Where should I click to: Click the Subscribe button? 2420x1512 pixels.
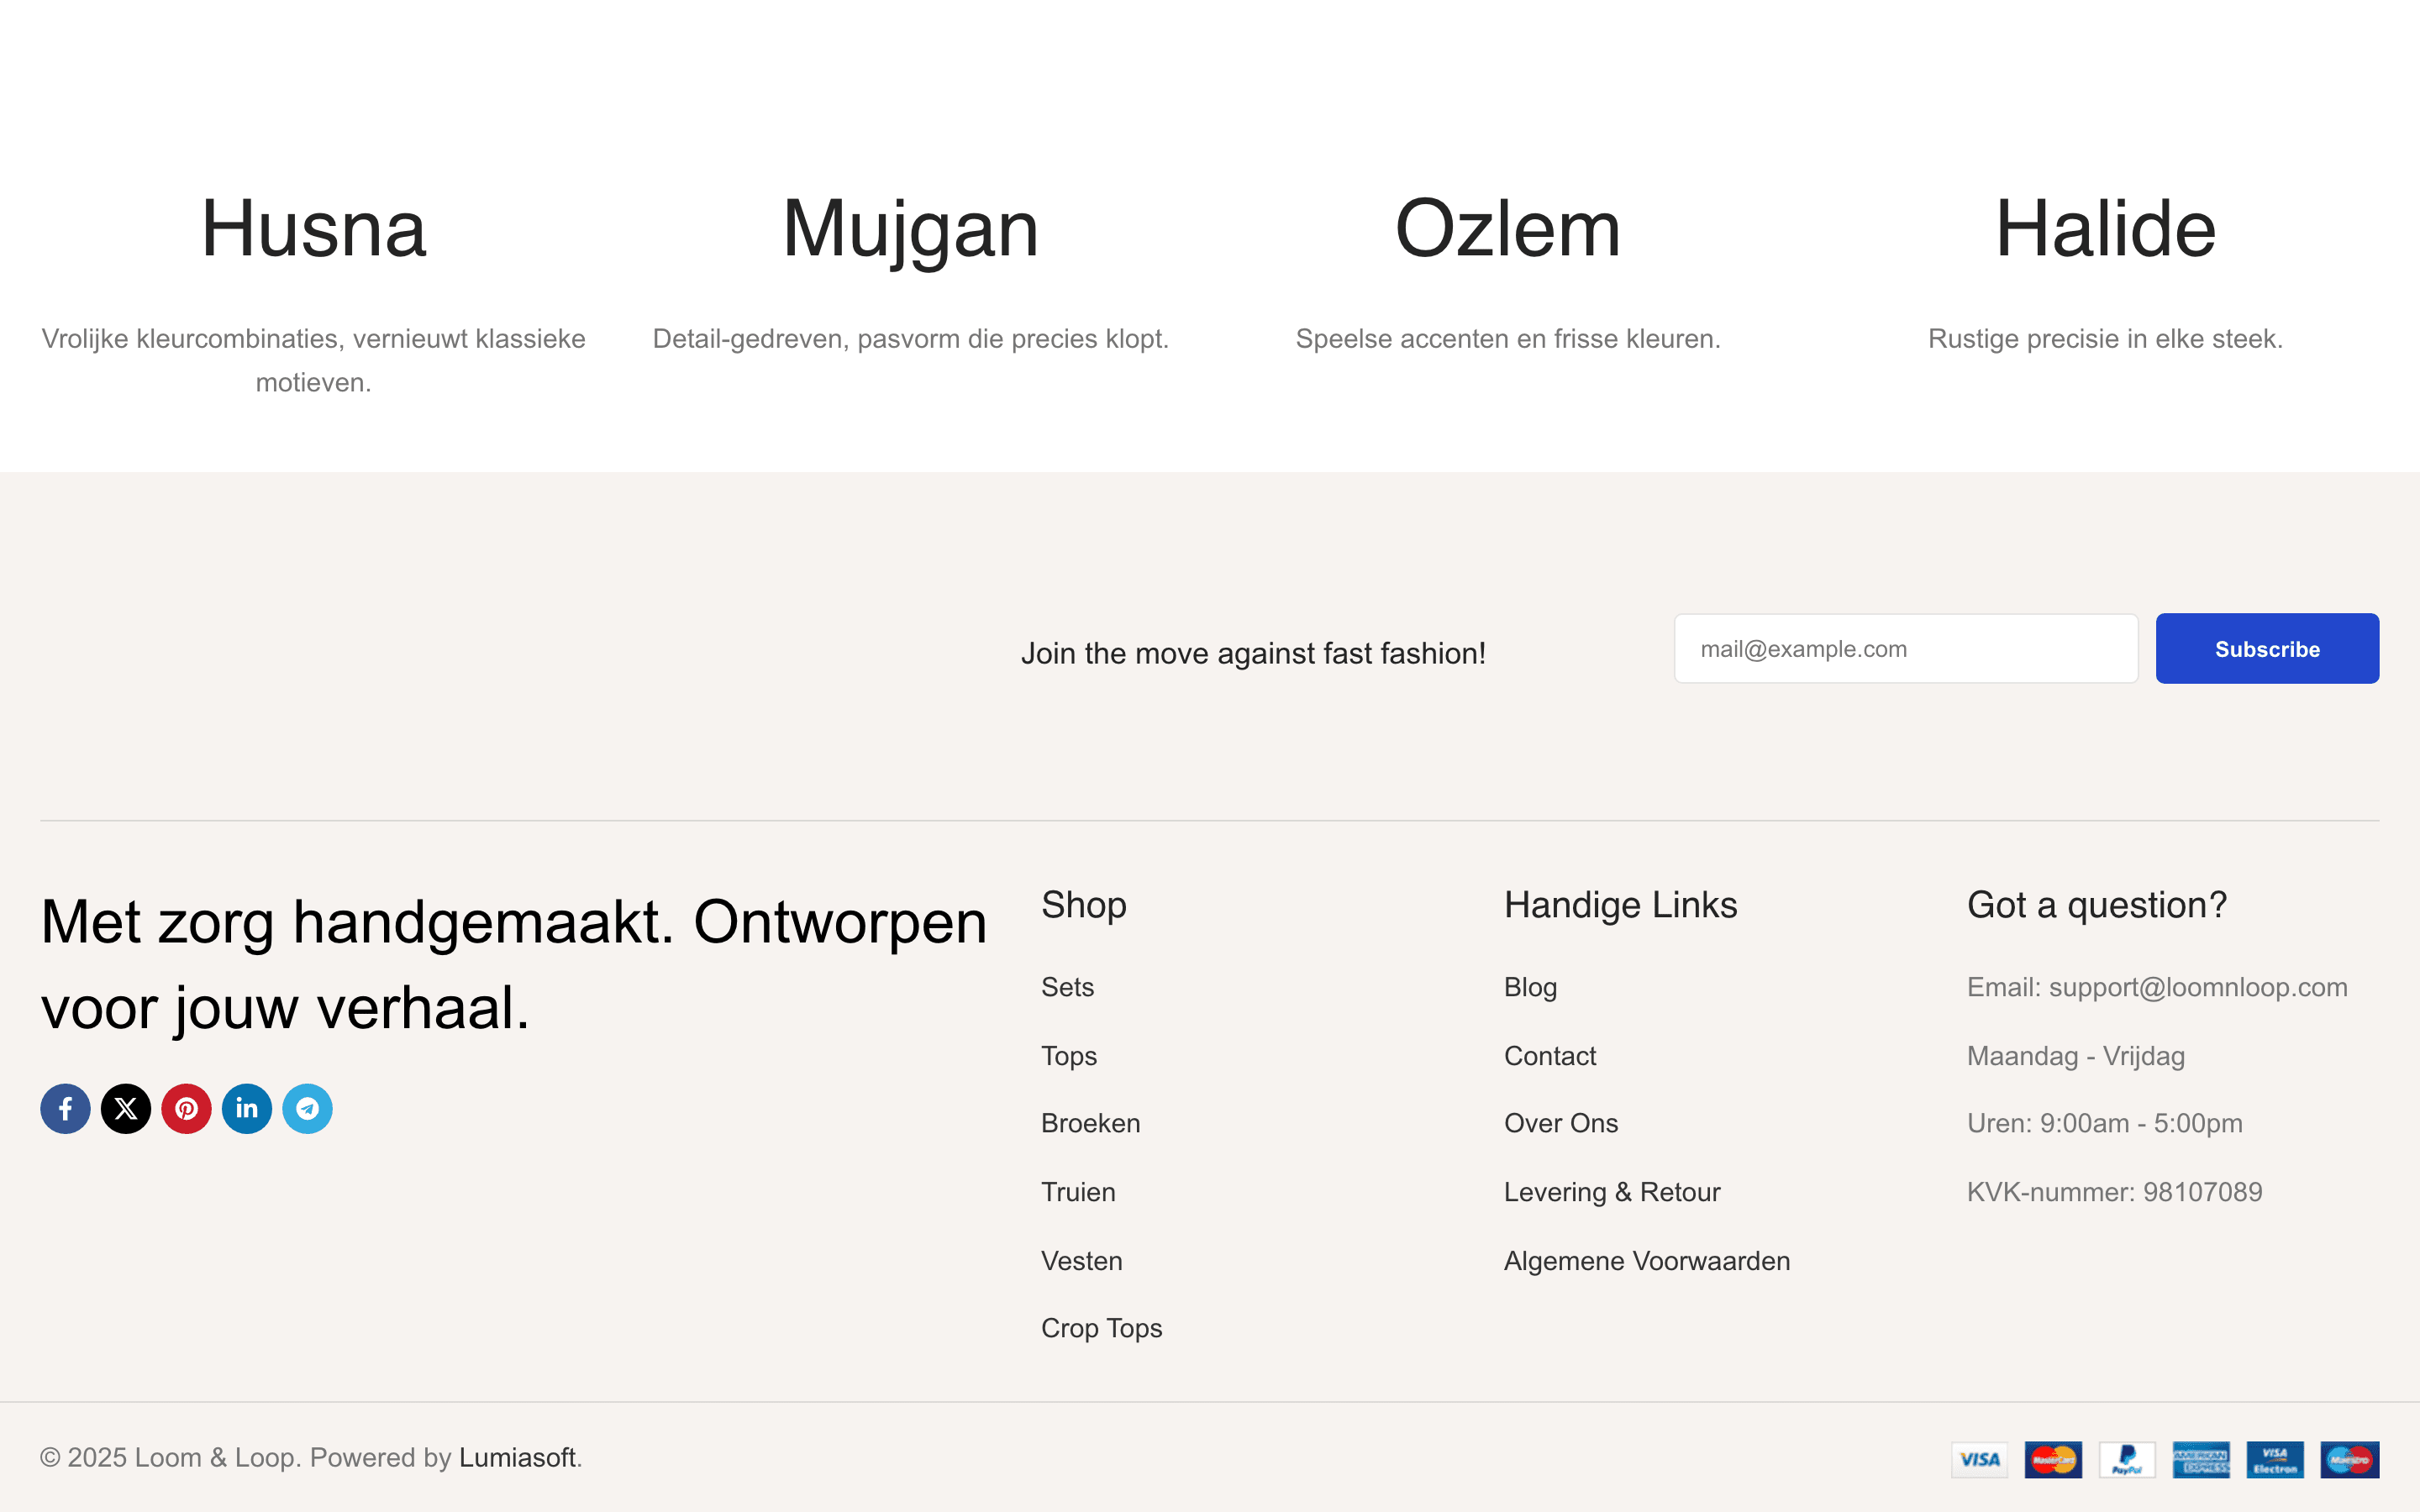point(2267,648)
